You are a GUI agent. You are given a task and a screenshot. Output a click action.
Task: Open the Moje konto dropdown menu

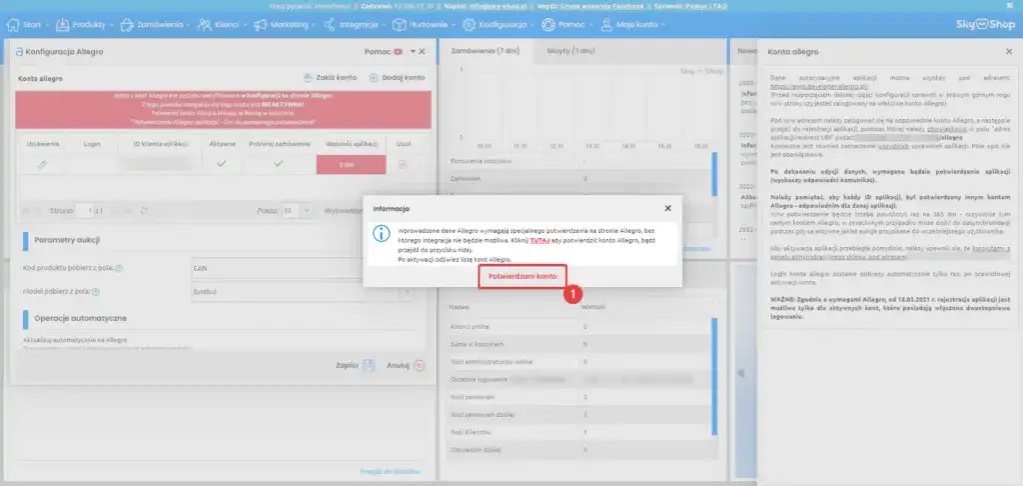[x=633, y=25]
